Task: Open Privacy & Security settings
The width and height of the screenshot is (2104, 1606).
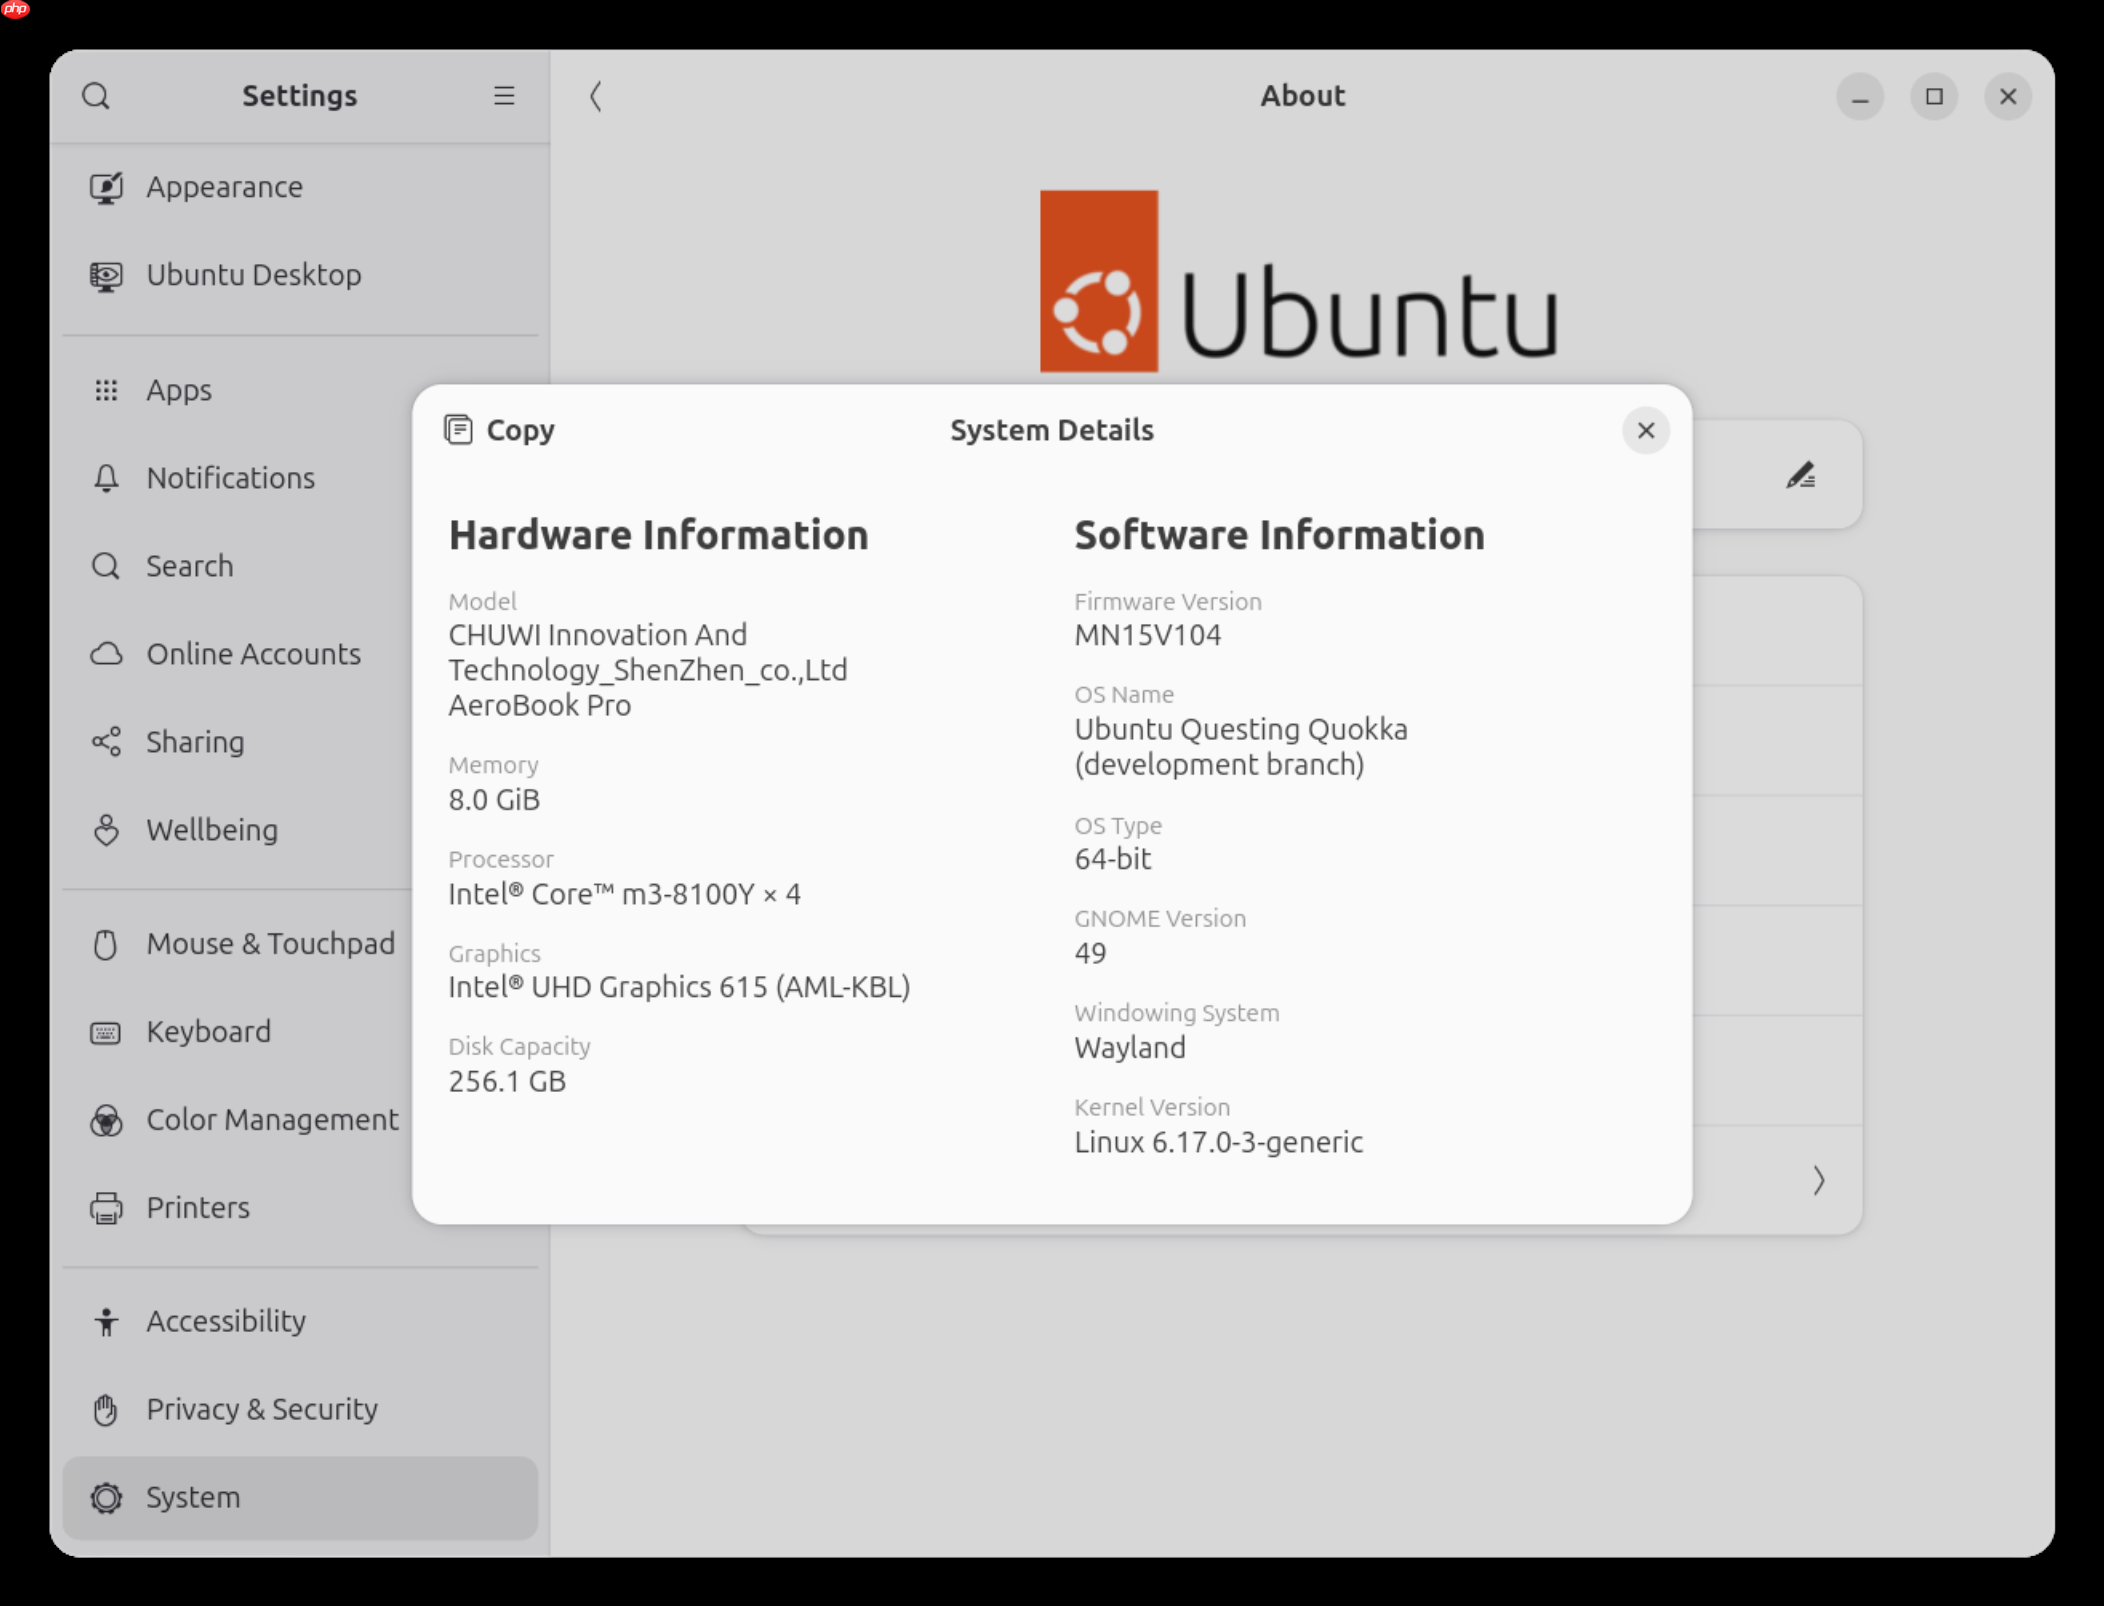Action: pos(106,1409)
